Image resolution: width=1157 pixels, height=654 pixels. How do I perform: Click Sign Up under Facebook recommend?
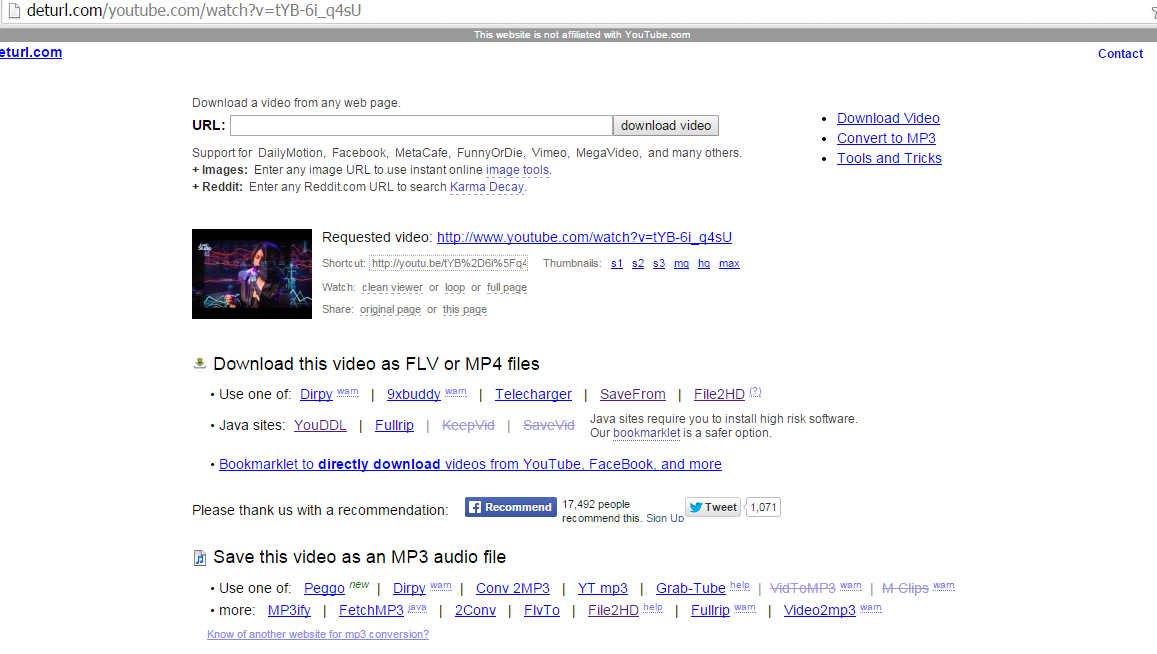[x=665, y=518]
